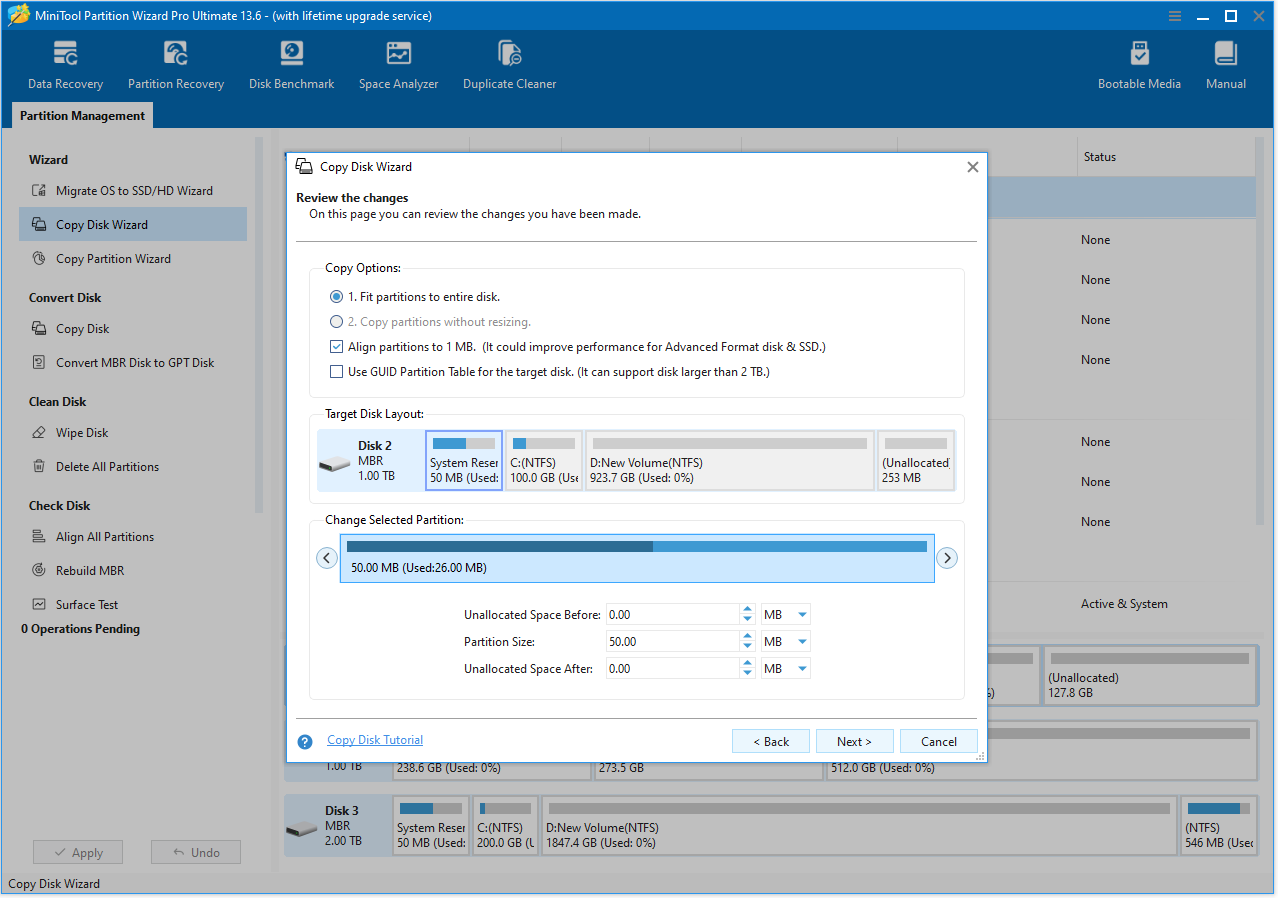Screen dimensions: 1281x899
Task: Close the Copy Disk Wizard dialog
Action: (x=972, y=167)
